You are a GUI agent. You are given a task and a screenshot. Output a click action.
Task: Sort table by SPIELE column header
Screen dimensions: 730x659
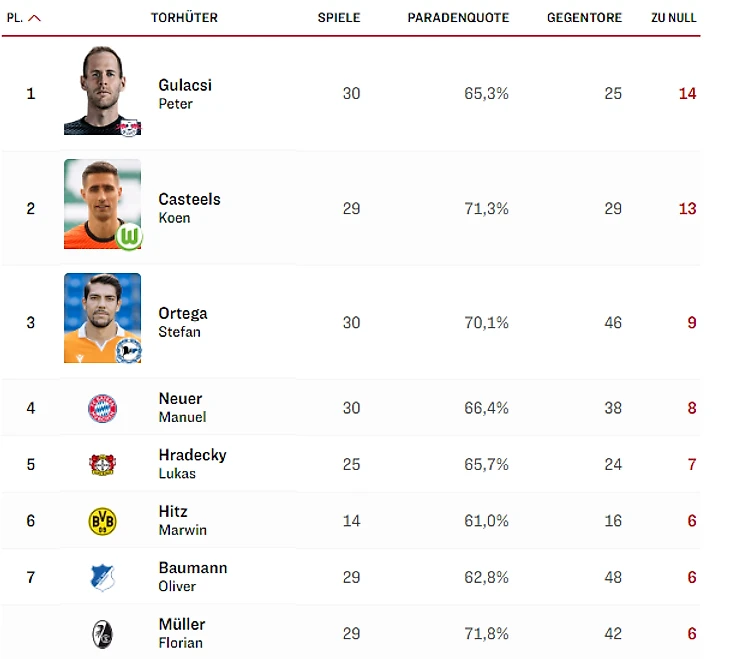tap(339, 18)
